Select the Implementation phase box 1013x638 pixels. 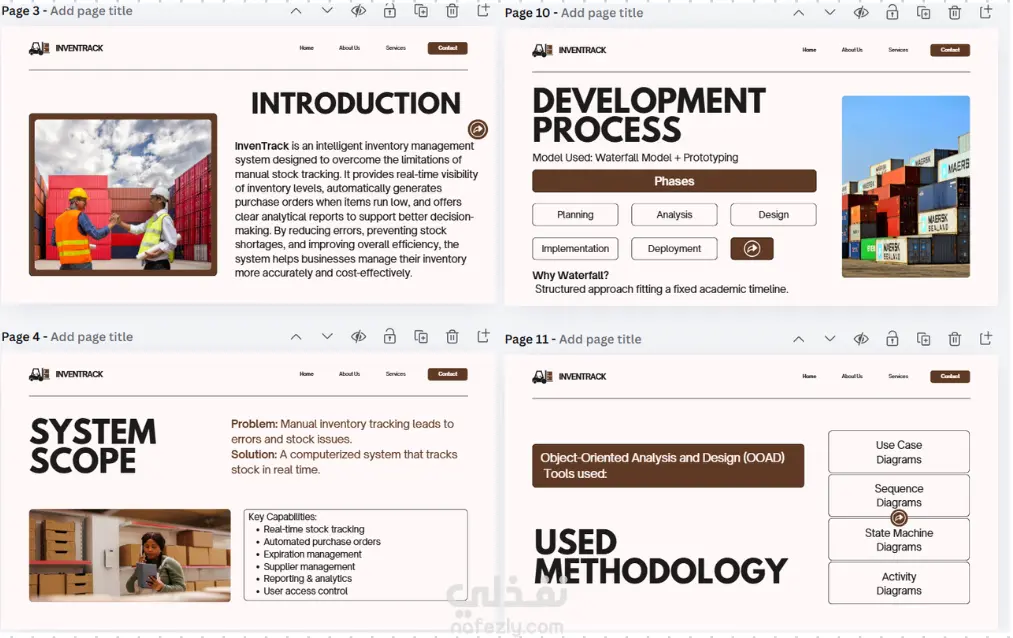click(x=575, y=249)
